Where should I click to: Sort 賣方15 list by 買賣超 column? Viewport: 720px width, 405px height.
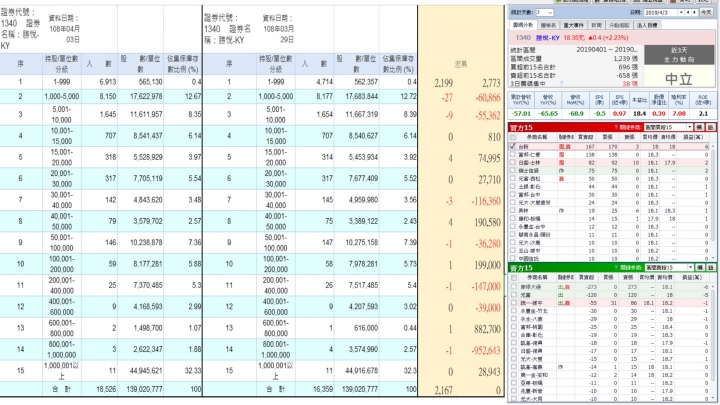coord(586,278)
